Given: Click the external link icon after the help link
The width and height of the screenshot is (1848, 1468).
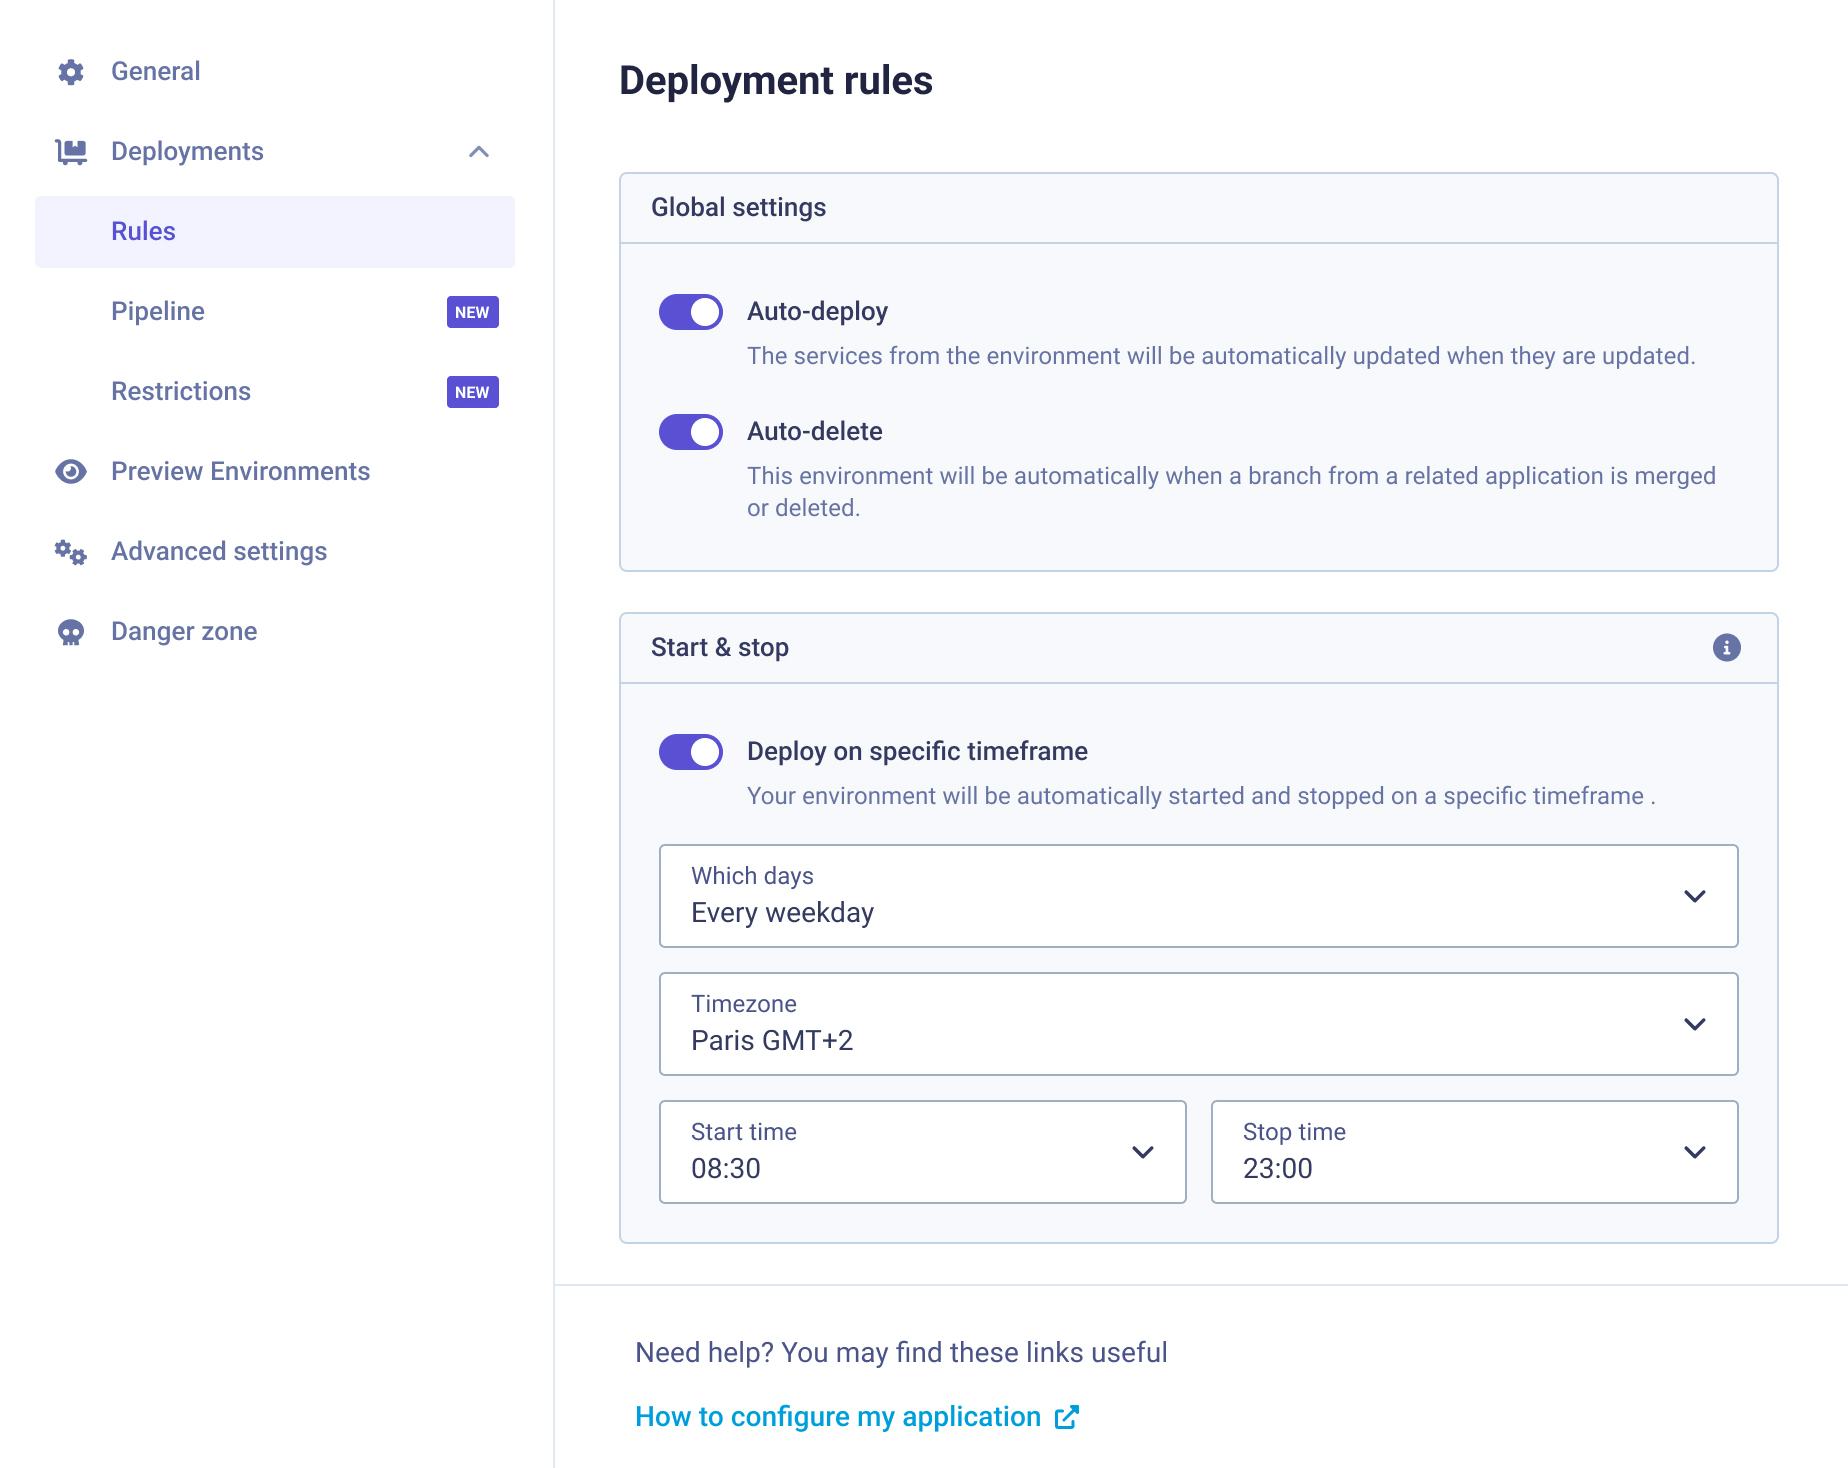Looking at the screenshot, I should (1066, 1416).
